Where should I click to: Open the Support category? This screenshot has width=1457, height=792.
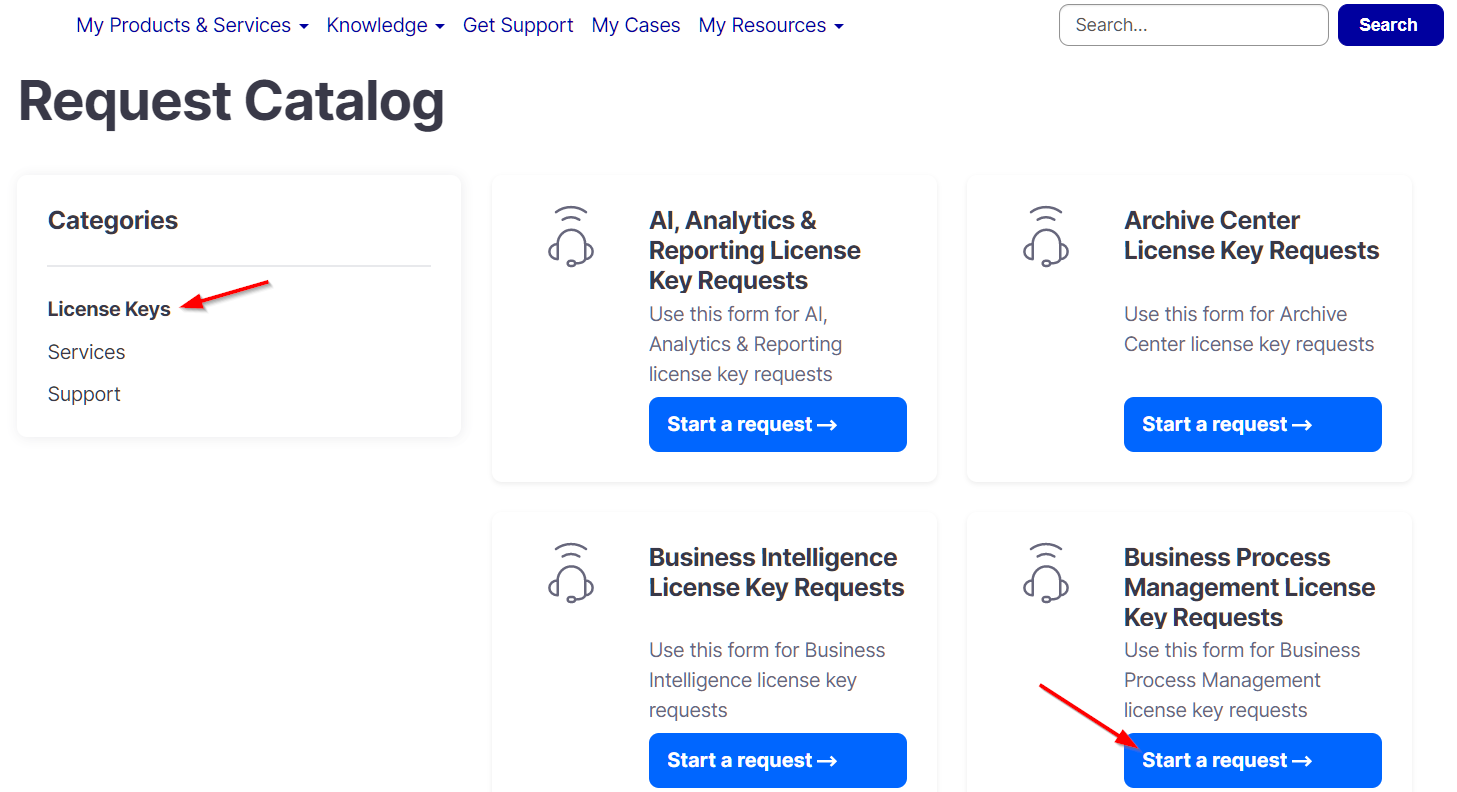point(84,394)
